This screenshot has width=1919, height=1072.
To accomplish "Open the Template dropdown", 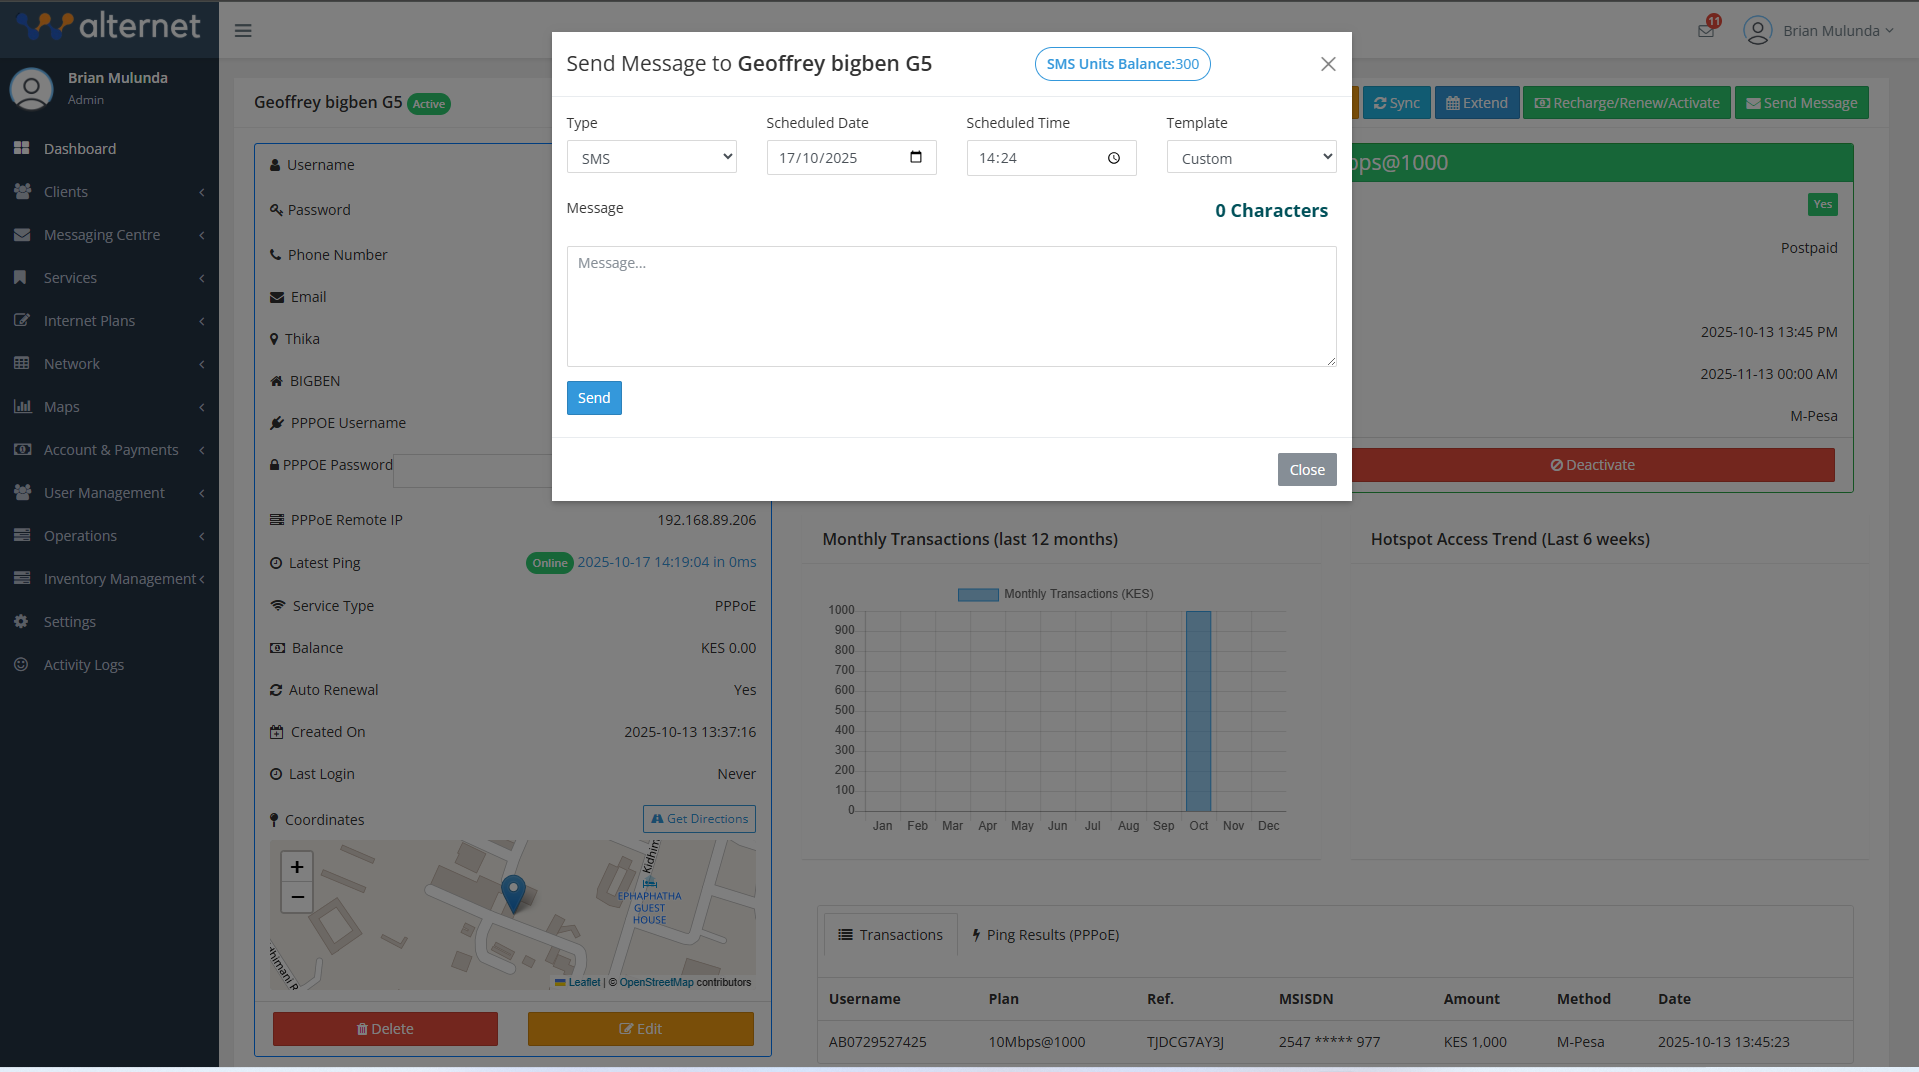I will pos(1251,158).
